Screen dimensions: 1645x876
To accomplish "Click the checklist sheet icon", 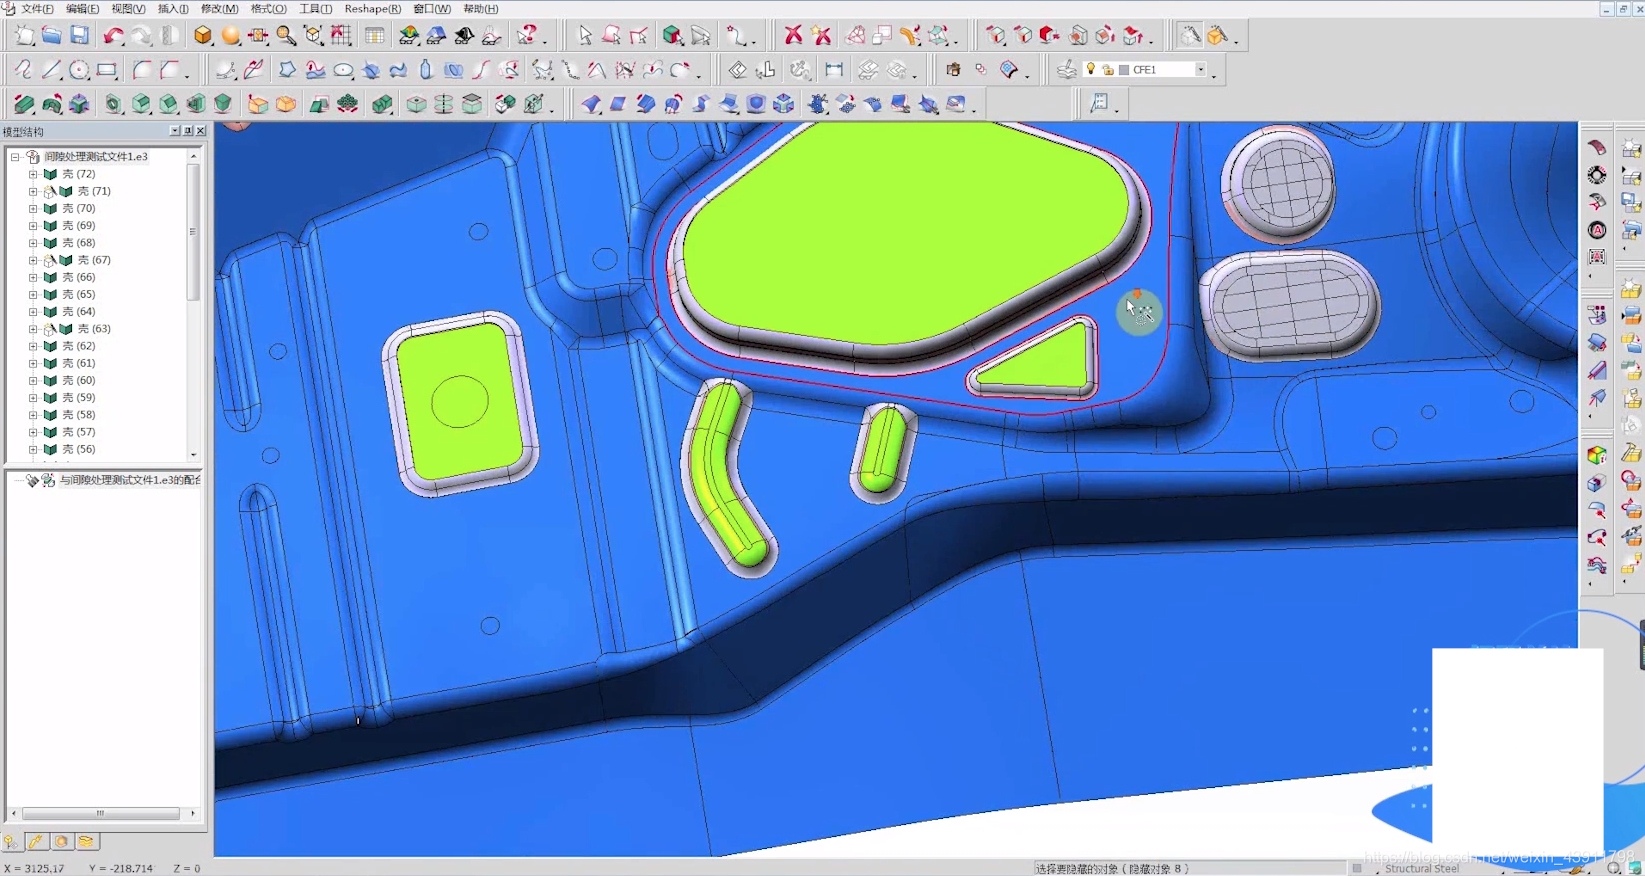I will [x=1099, y=103].
